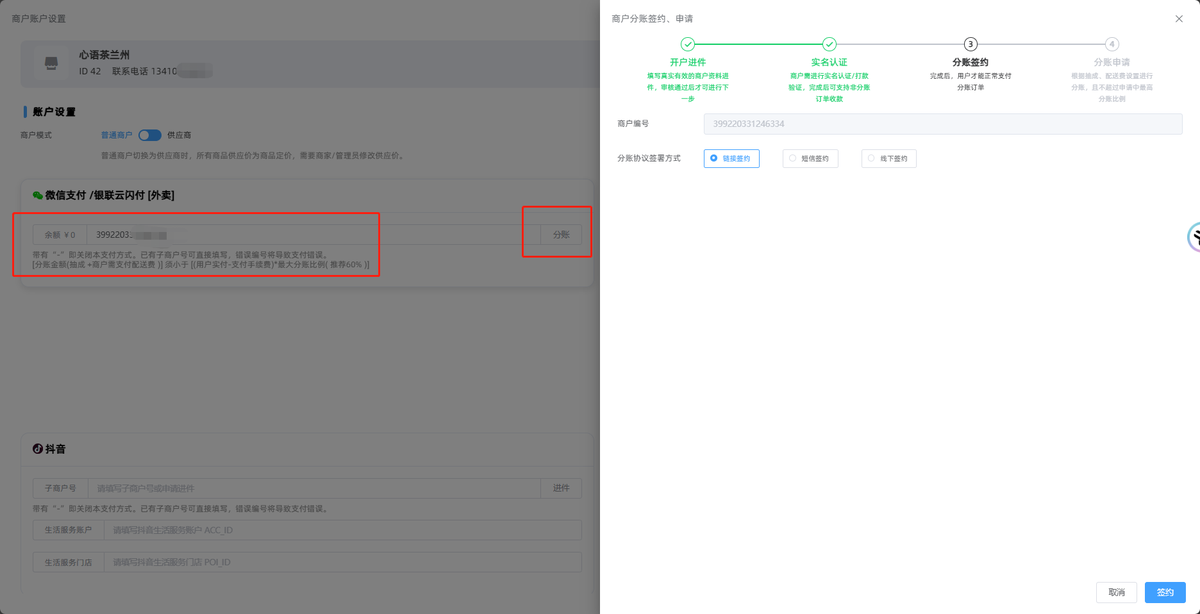Image resolution: width=1200 pixels, height=614 pixels.
Task: Click the WeChat Pay logo icon
Action: (37, 195)
